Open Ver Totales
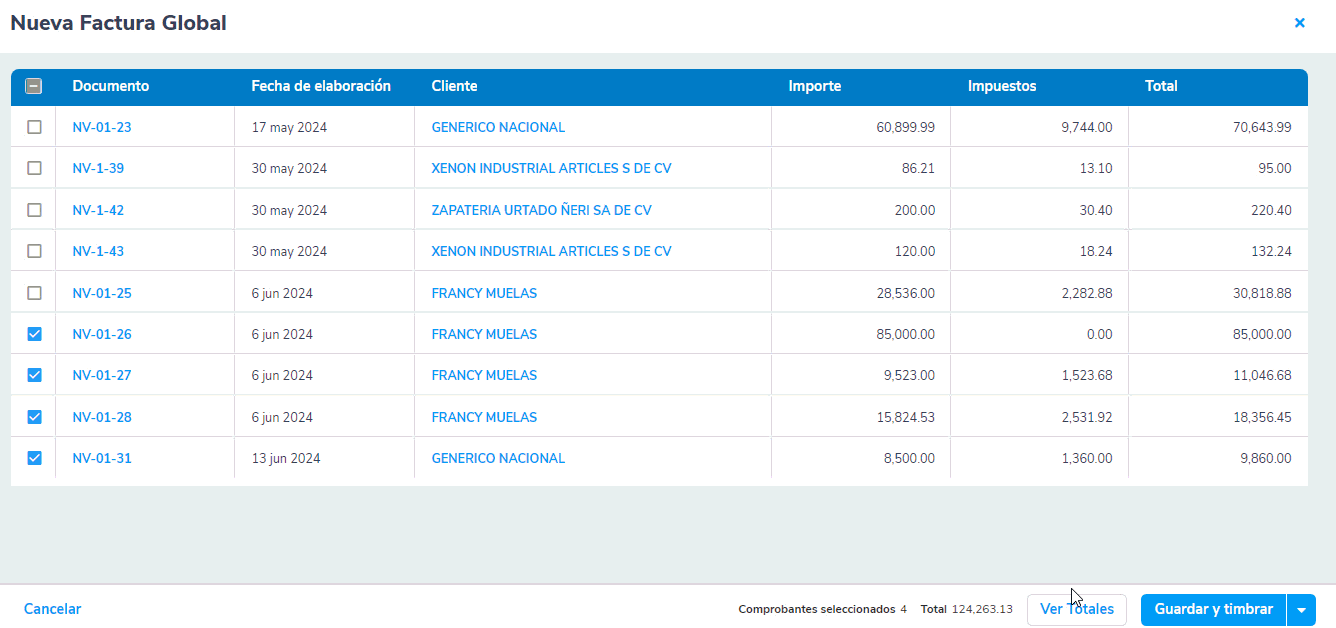The height and width of the screenshot is (628, 1336). pos(1076,610)
